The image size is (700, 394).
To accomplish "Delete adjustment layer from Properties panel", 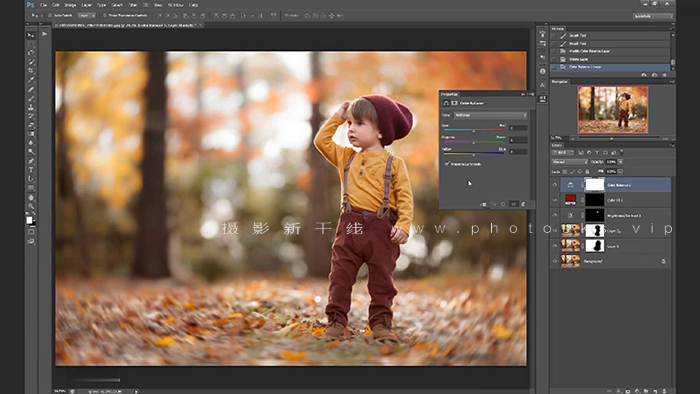I will click(523, 204).
